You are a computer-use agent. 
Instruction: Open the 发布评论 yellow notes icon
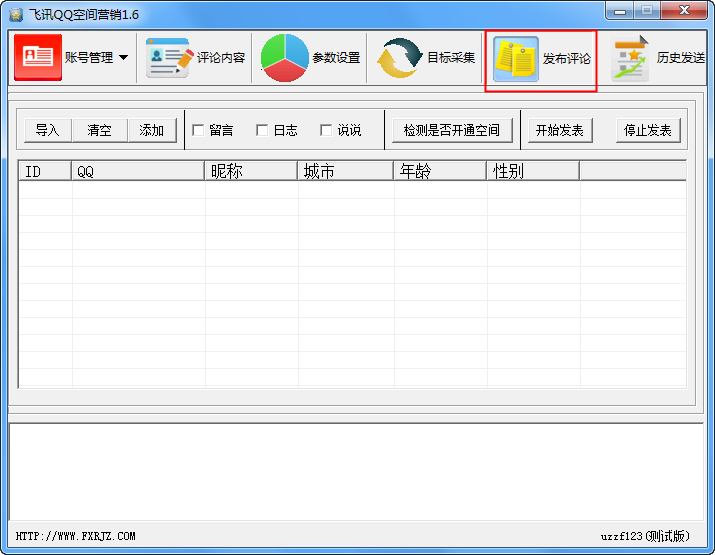516,59
